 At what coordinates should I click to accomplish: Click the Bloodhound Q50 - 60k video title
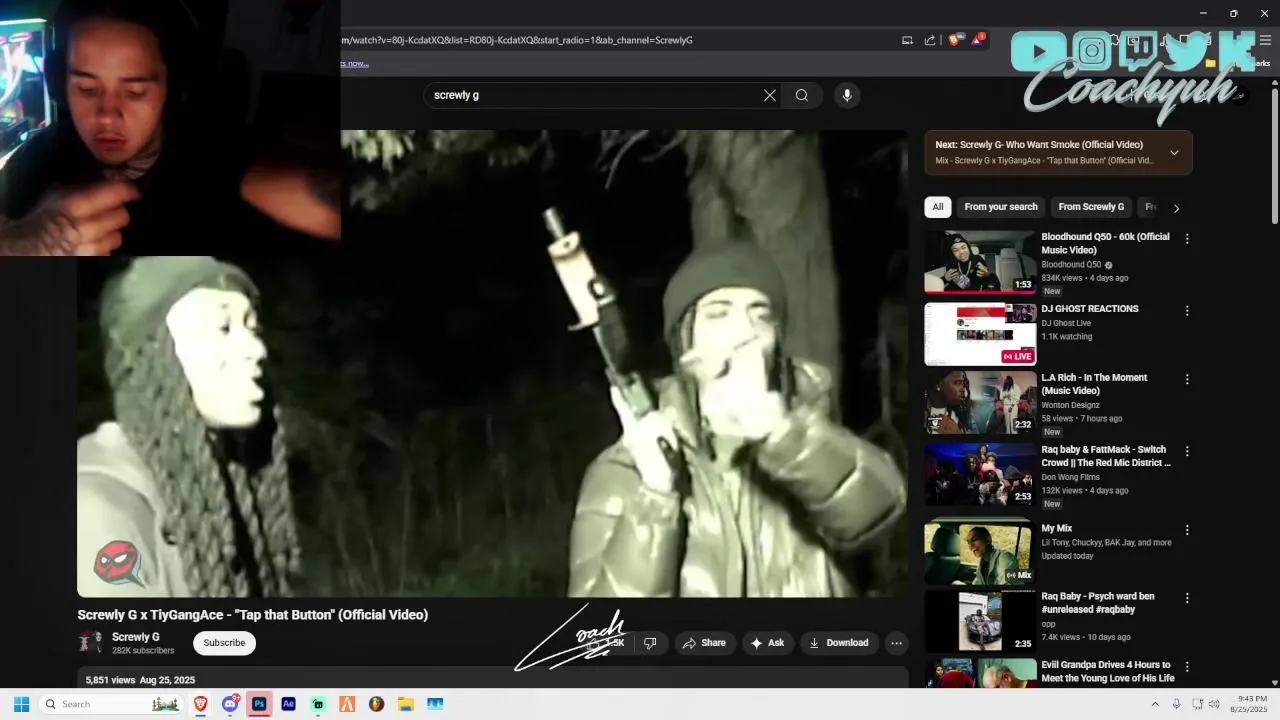pyautogui.click(x=1105, y=243)
